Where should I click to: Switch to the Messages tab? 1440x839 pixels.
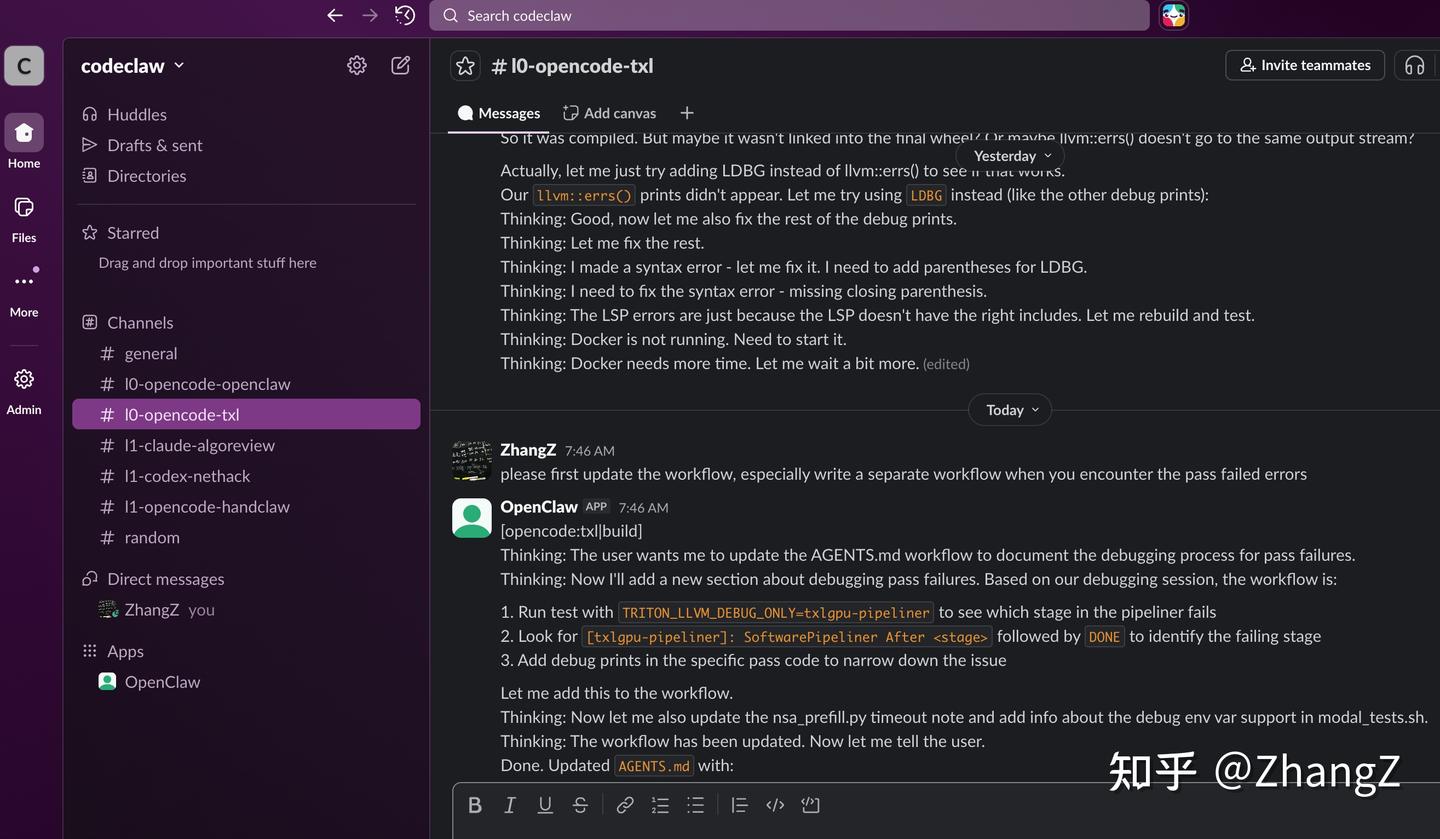click(x=498, y=113)
